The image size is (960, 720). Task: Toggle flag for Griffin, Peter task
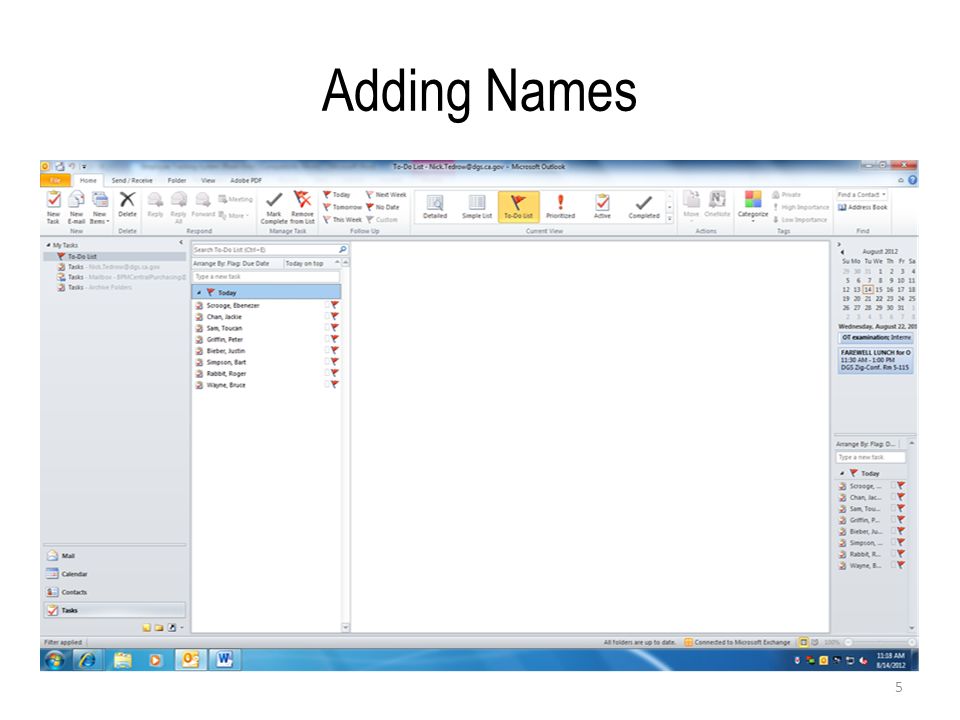[x=334, y=339]
